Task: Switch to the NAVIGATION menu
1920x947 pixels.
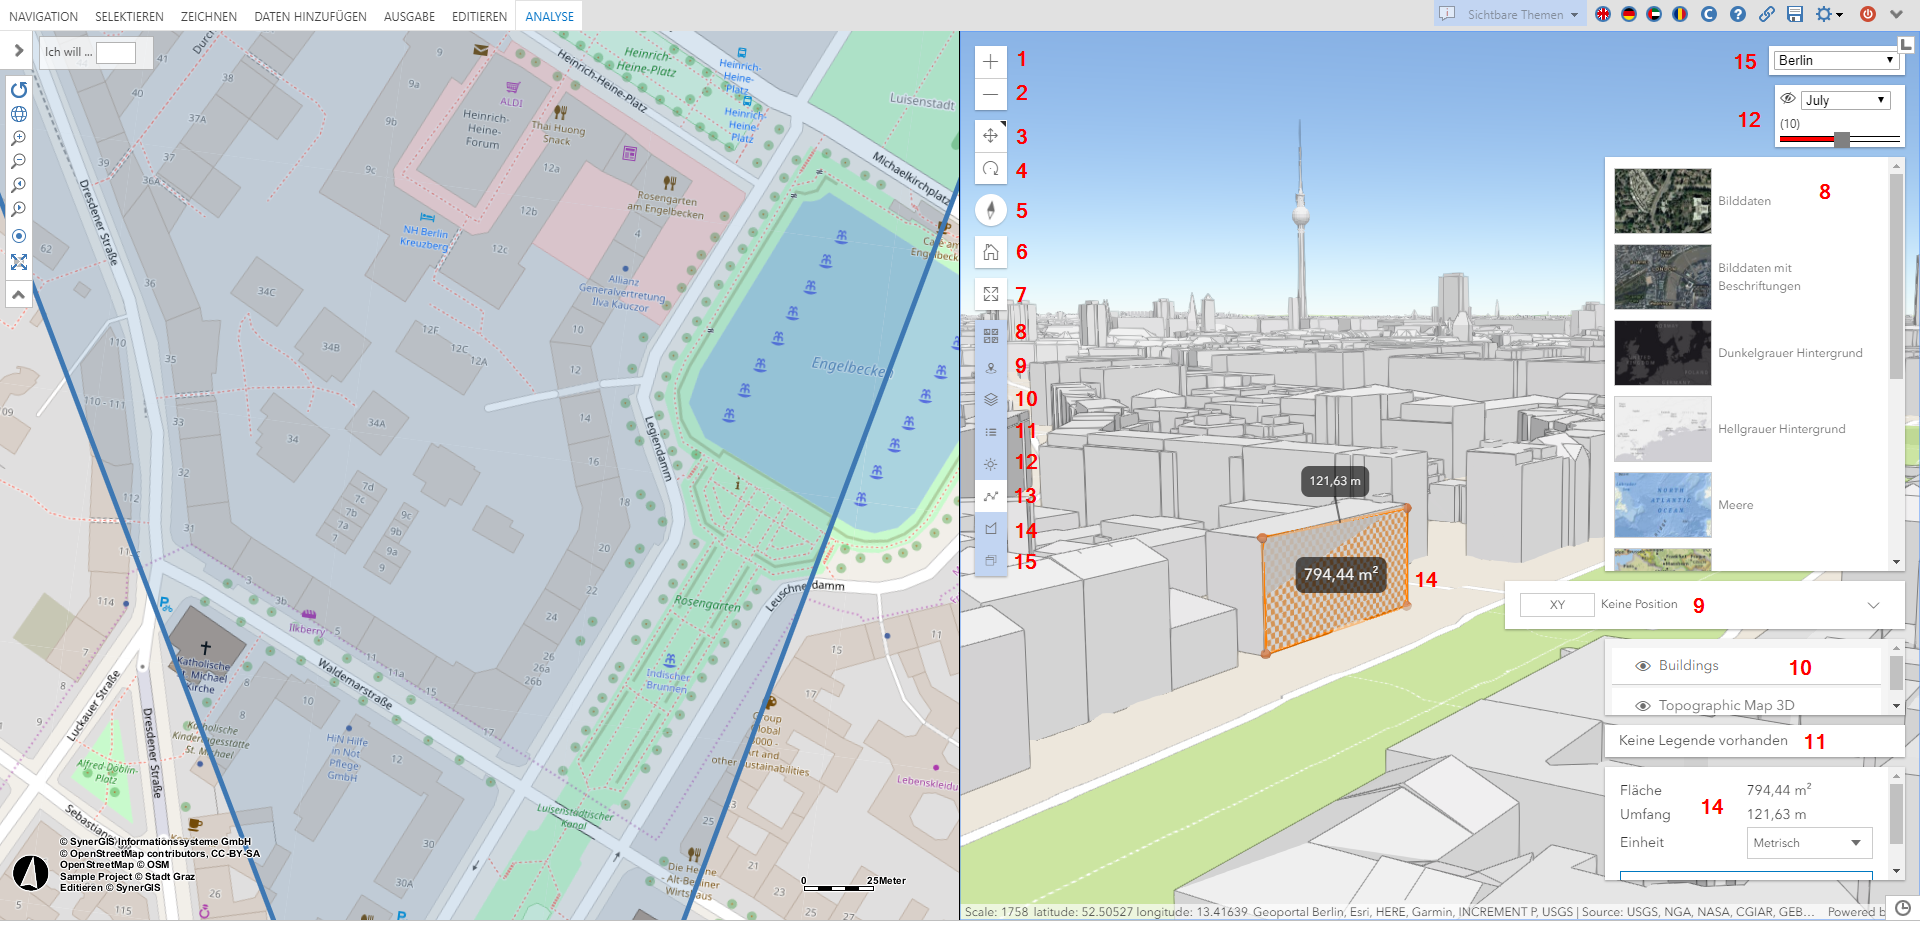Action: (43, 16)
